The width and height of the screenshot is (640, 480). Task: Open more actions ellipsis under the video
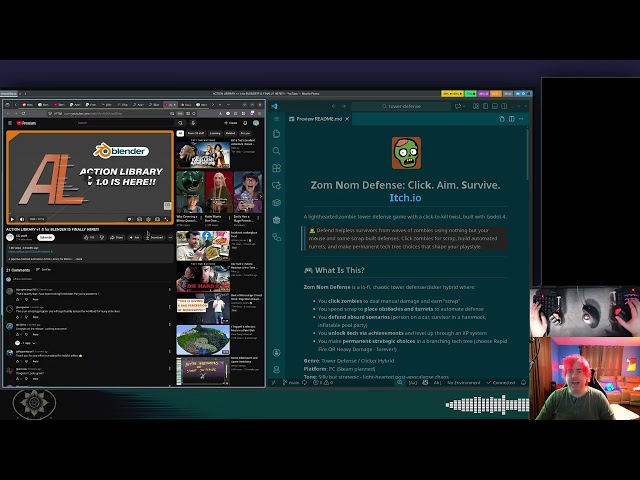point(170,238)
